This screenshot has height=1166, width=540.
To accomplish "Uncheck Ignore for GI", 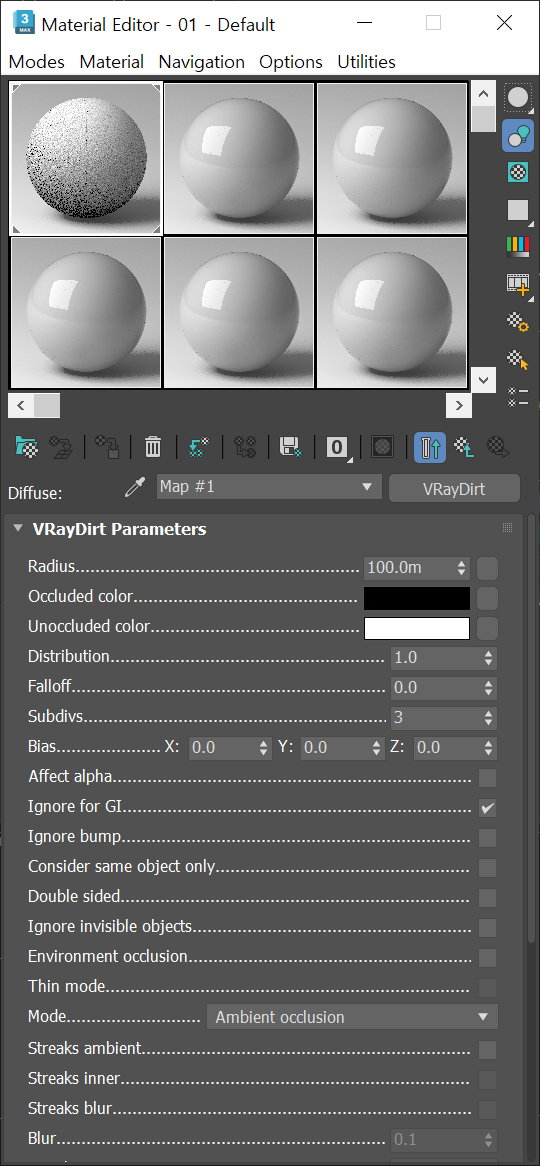I will [x=487, y=808].
